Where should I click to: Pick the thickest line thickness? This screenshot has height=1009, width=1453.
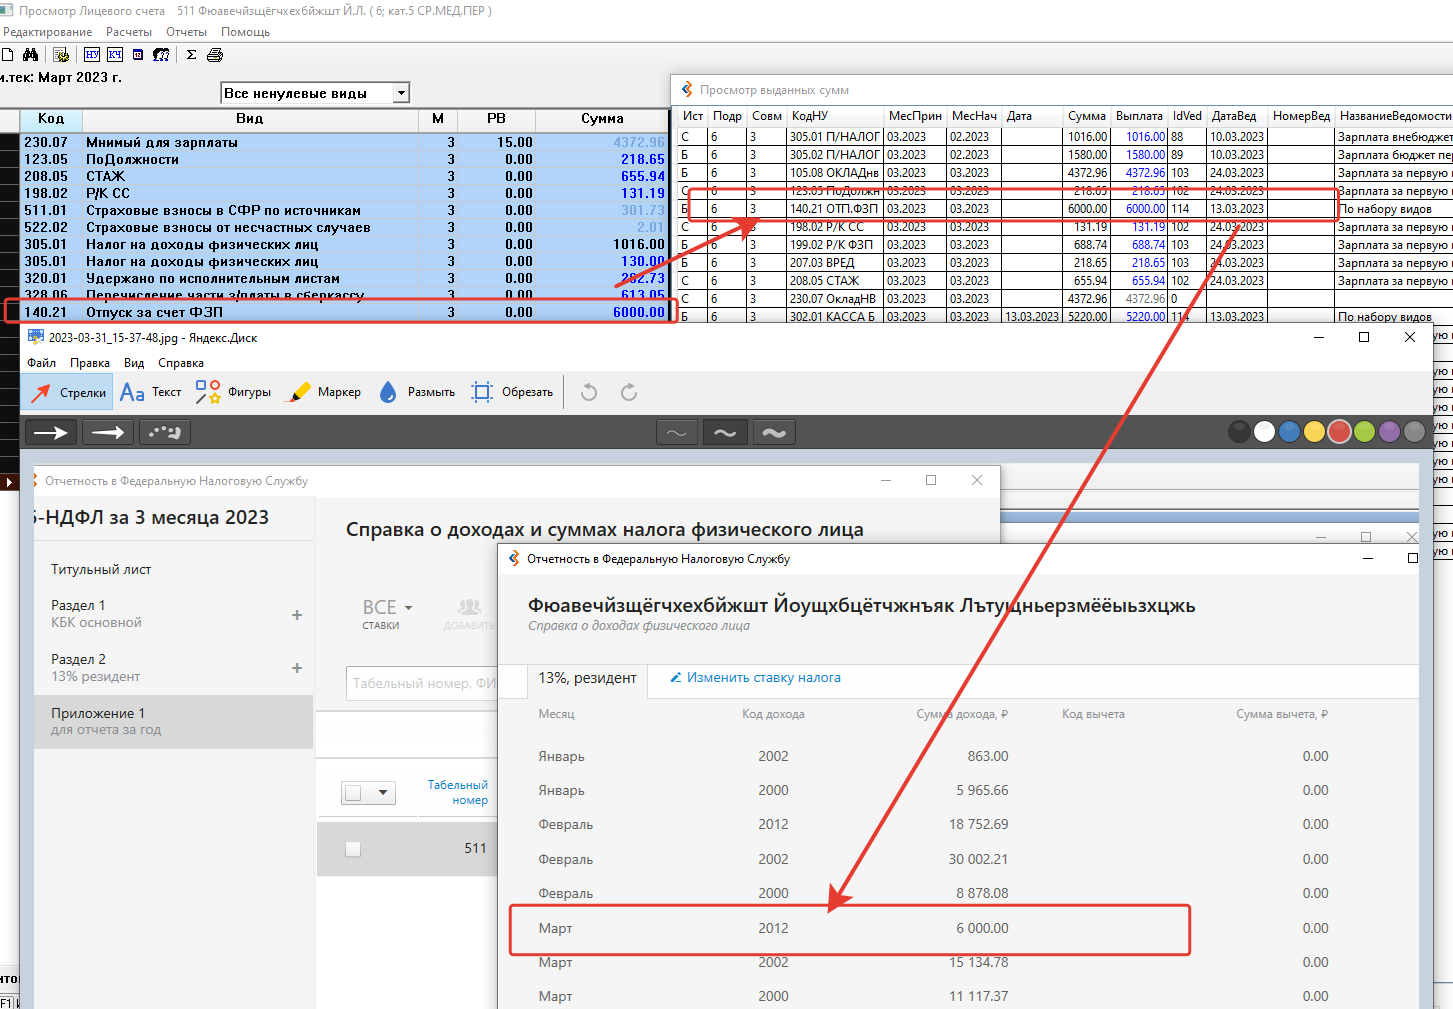click(x=774, y=432)
